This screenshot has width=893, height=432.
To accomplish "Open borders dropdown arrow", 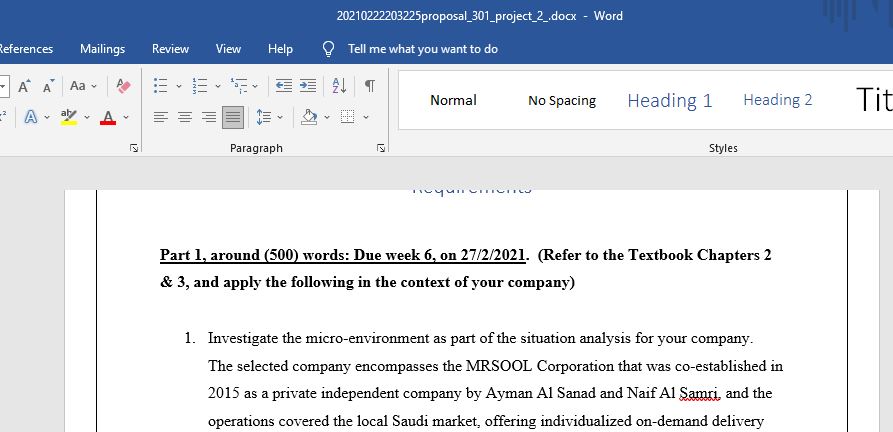I will (x=365, y=117).
